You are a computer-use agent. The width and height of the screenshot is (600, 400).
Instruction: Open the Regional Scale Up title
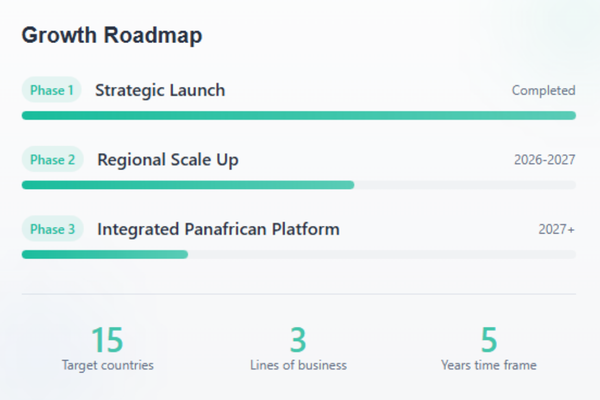(168, 160)
